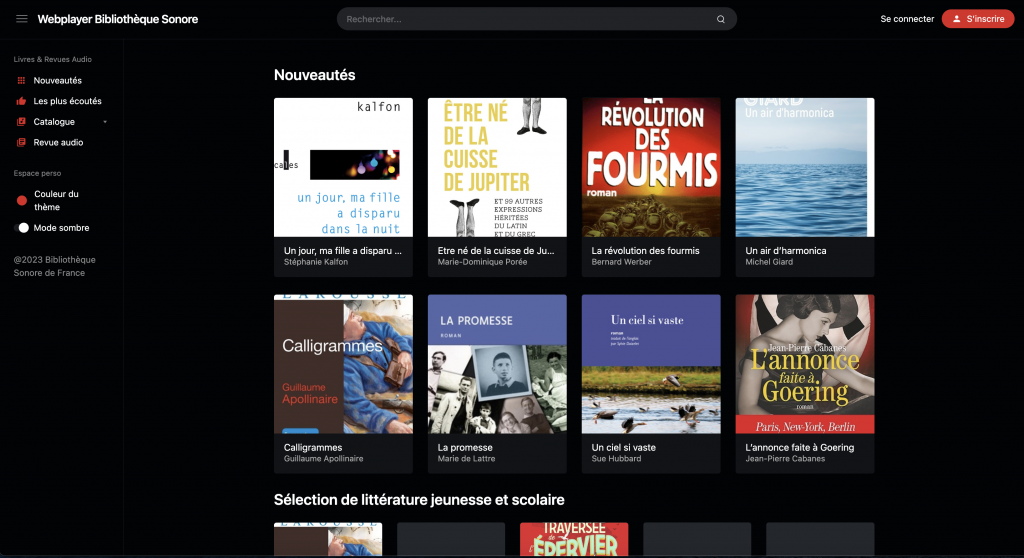The height and width of the screenshot is (558, 1024).
Task: Click author name Michel Giard
Action: [x=769, y=262]
